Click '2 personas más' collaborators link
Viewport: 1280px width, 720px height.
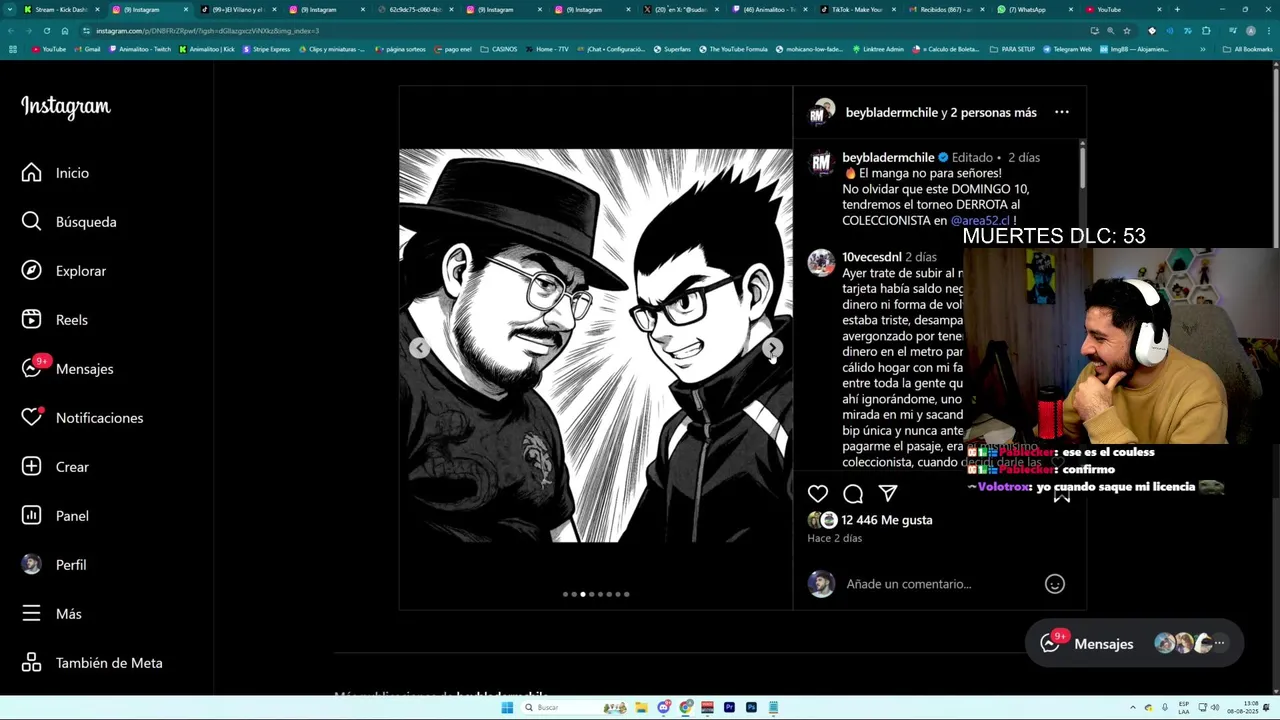coord(993,113)
